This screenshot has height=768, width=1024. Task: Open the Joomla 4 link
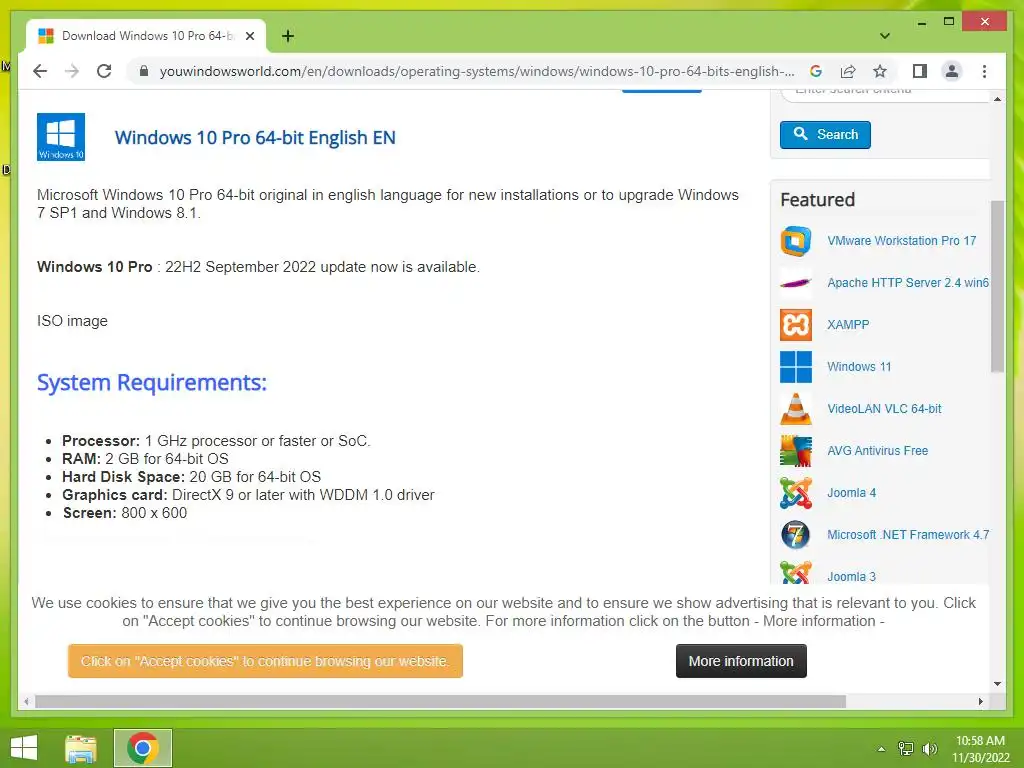851,492
